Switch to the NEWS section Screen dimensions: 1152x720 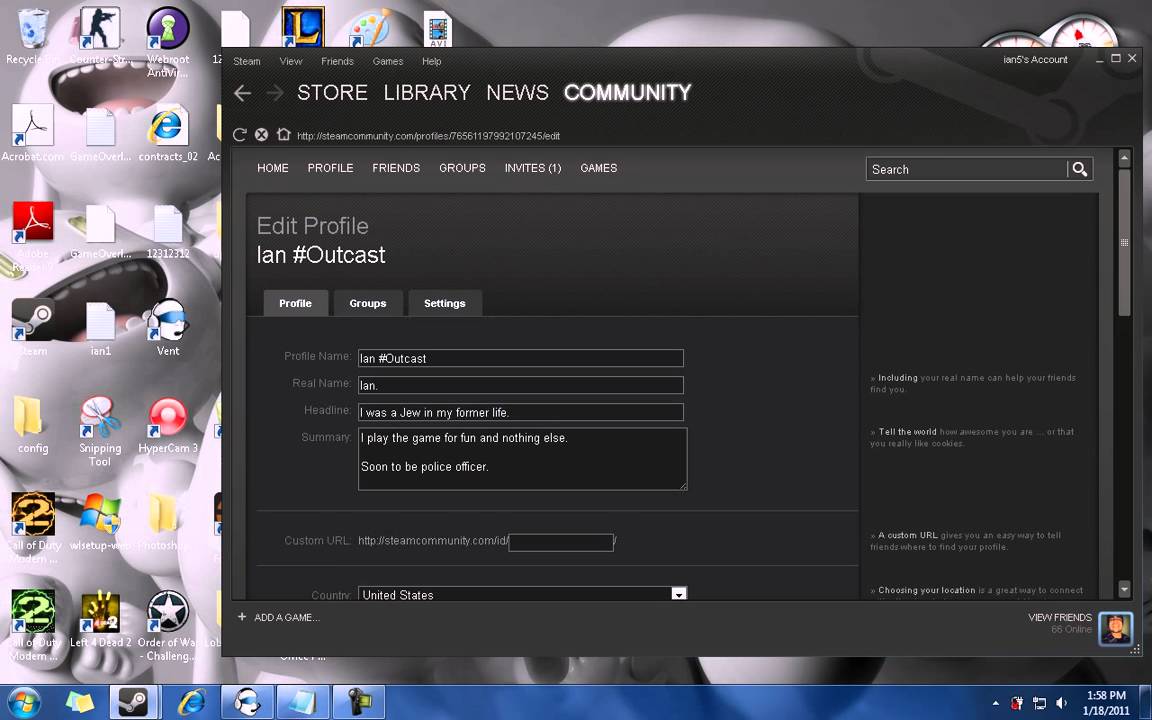(x=517, y=93)
